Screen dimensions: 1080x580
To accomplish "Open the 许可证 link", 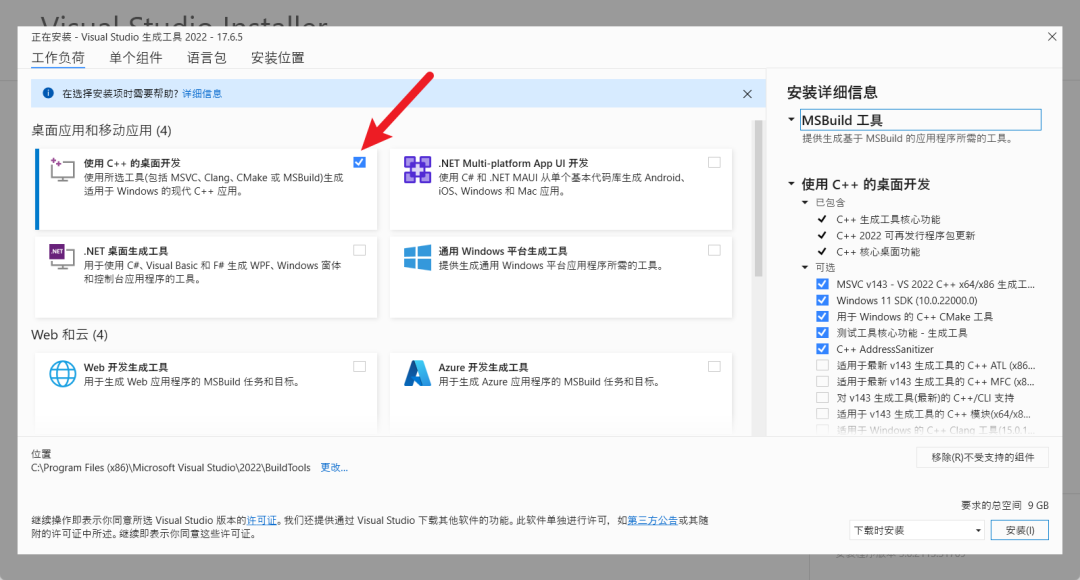I will (x=262, y=520).
